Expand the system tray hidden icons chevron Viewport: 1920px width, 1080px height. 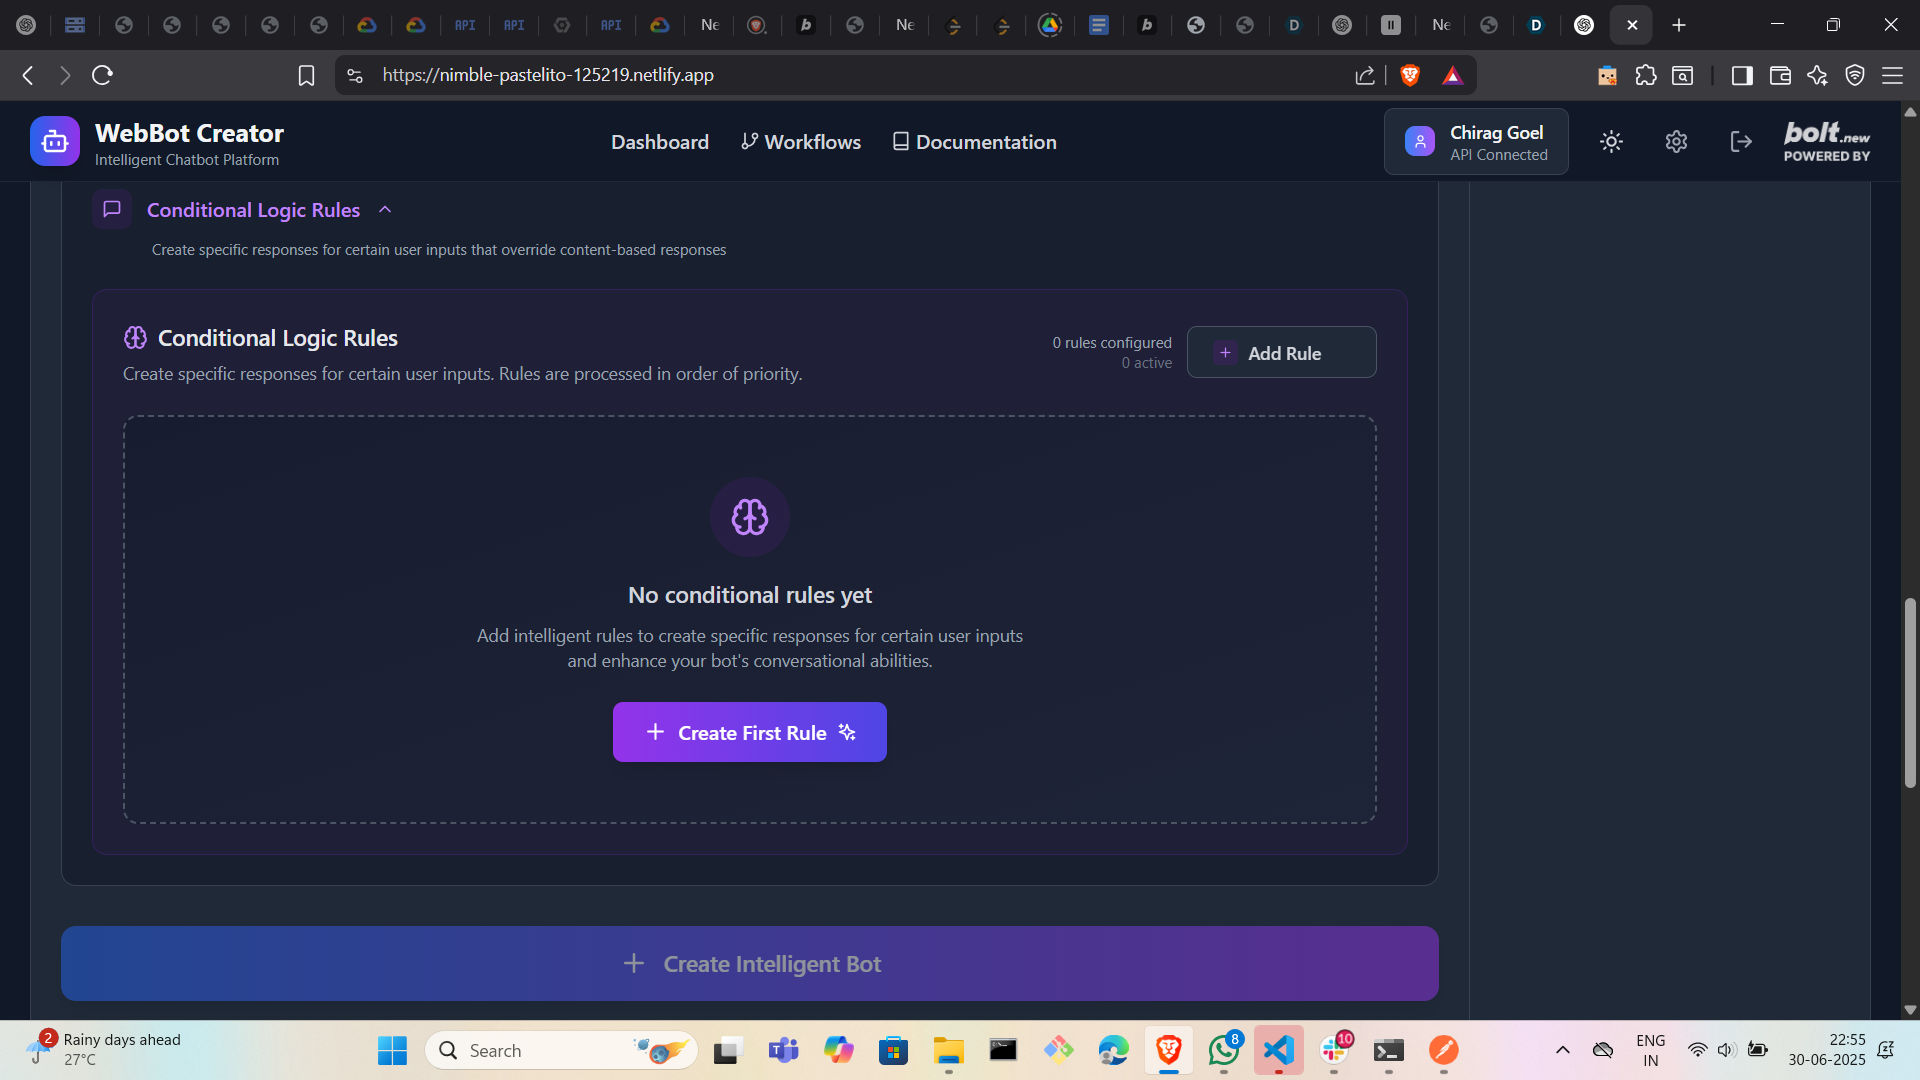(x=1562, y=1050)
